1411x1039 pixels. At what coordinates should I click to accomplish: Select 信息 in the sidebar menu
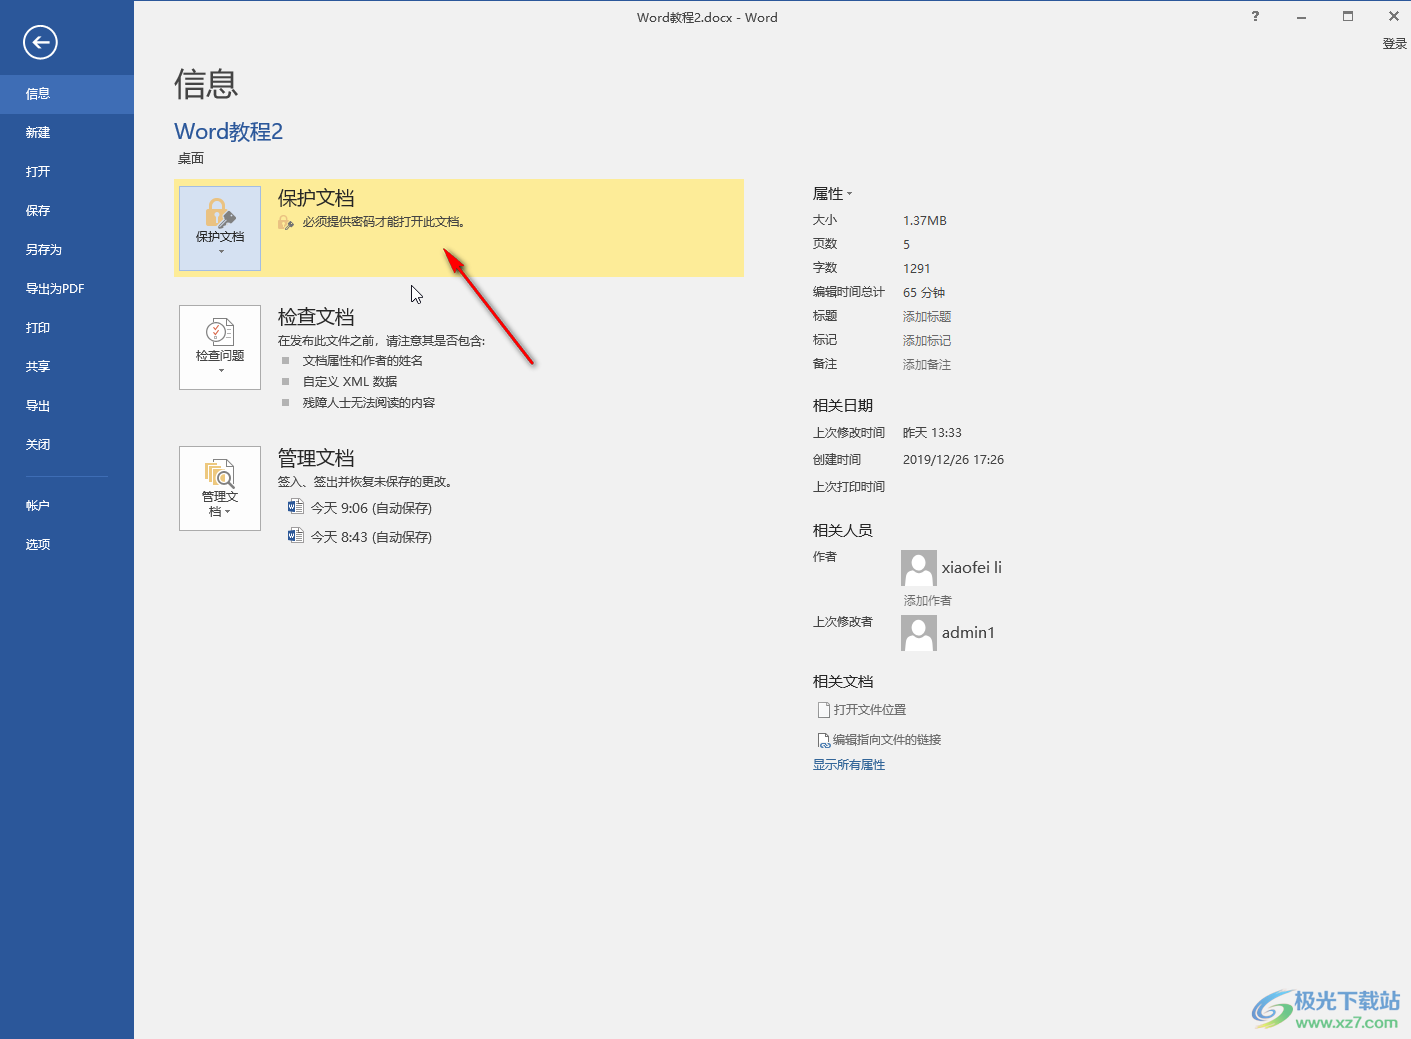(67, 94)
